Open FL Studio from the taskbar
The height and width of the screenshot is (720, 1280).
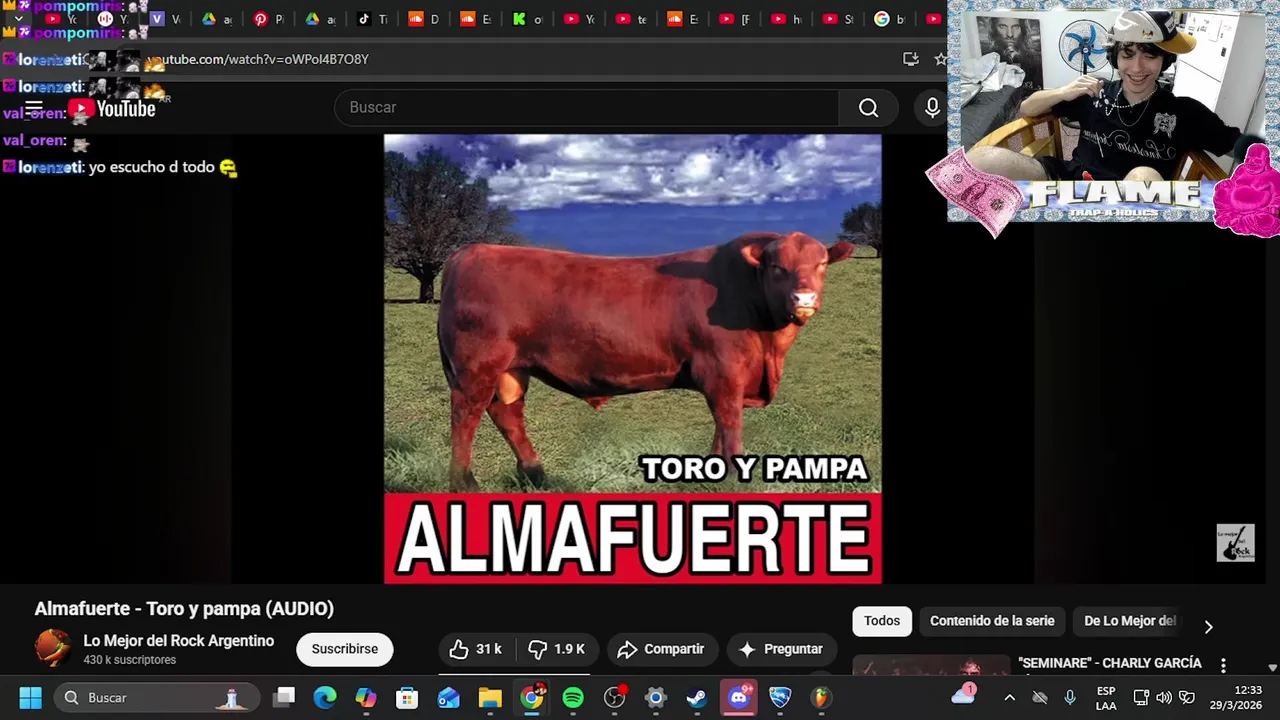point(821,697)
